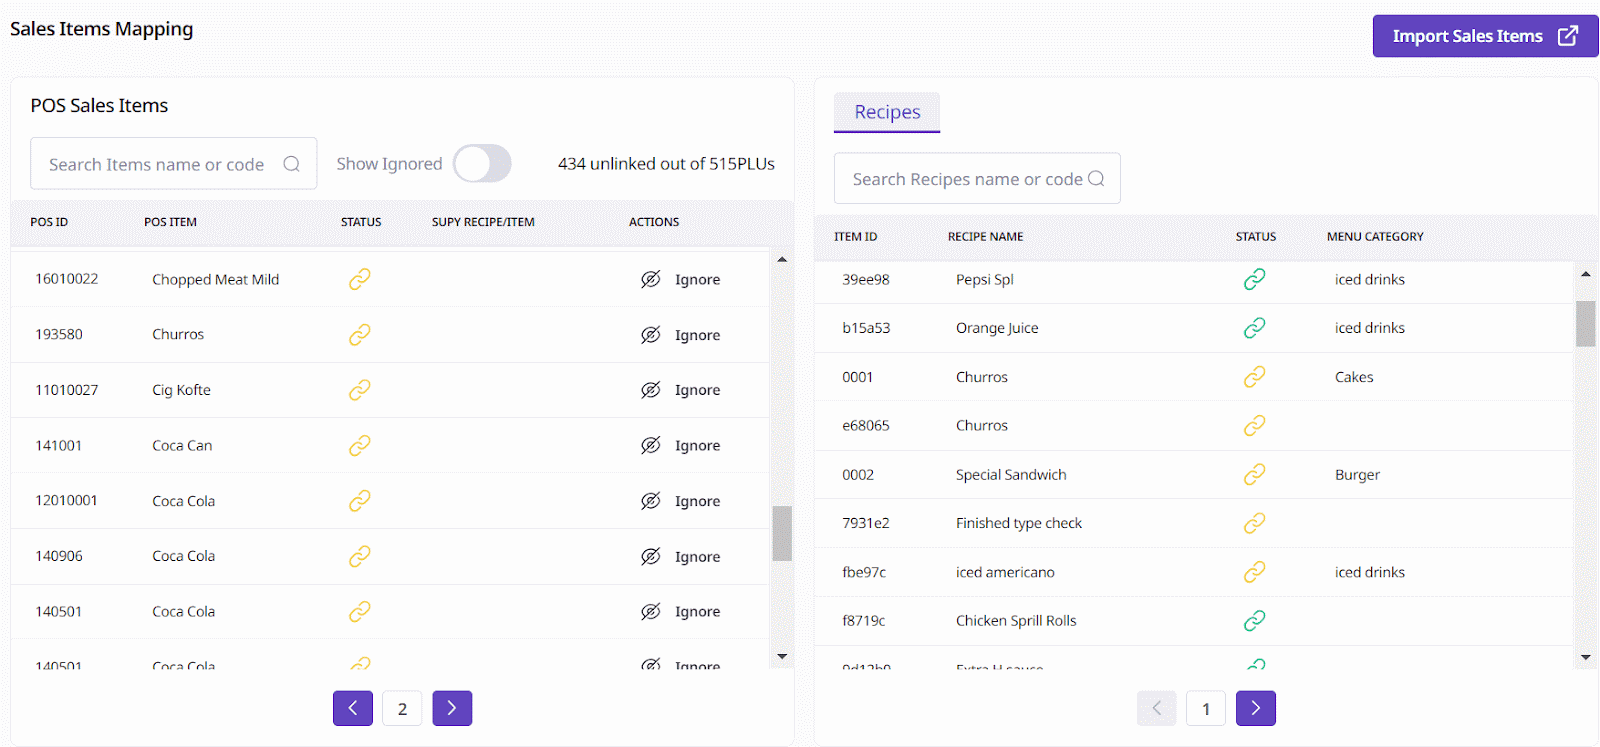Image resolution: width=1600 pixels, height=747 pixels.
Task: Click link icon for Orange Juice recipe
Action: pyautogui.click(x=1254, y=328)
